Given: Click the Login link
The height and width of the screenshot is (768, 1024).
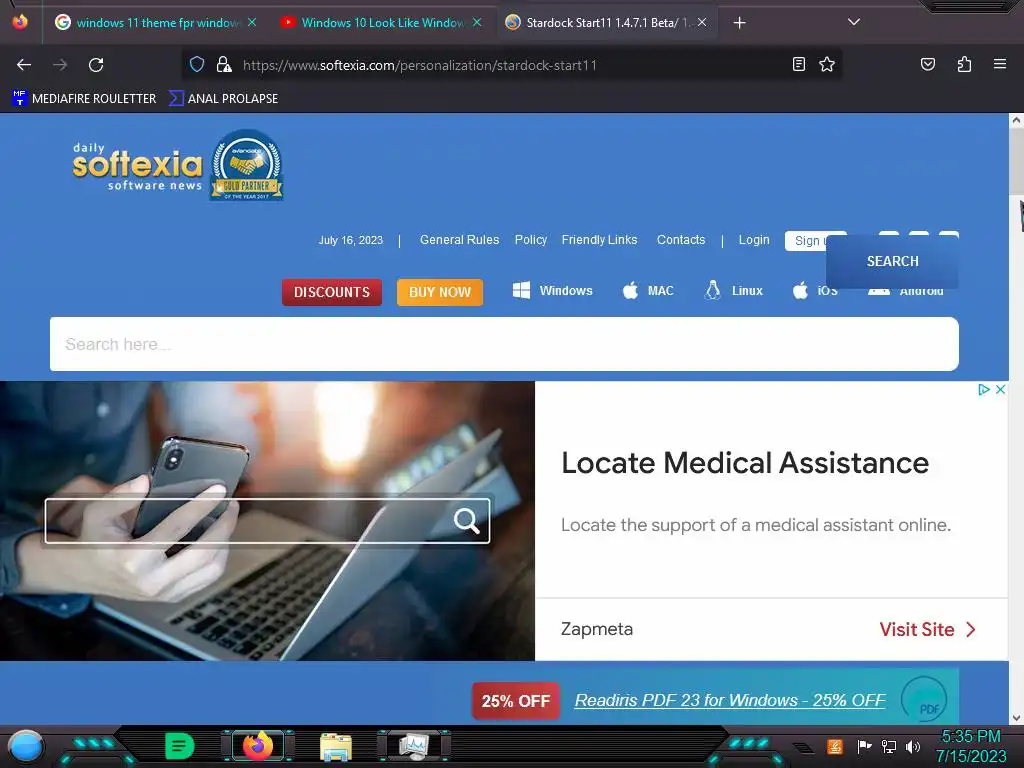Looking at the screenshot, I should [x=754, y=240].
